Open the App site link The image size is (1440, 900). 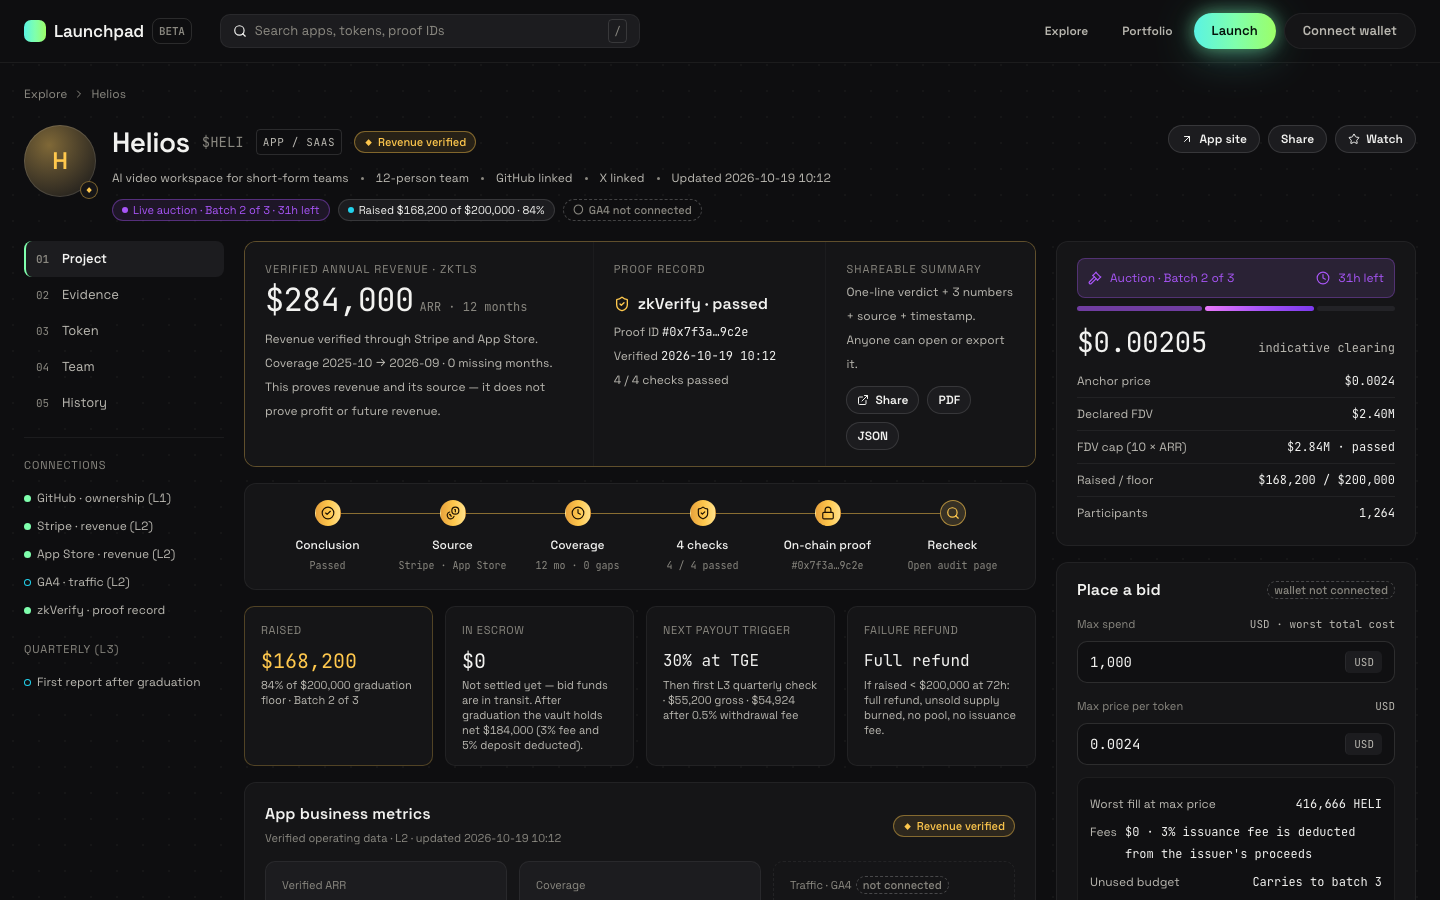click(x=1214, y=139)
